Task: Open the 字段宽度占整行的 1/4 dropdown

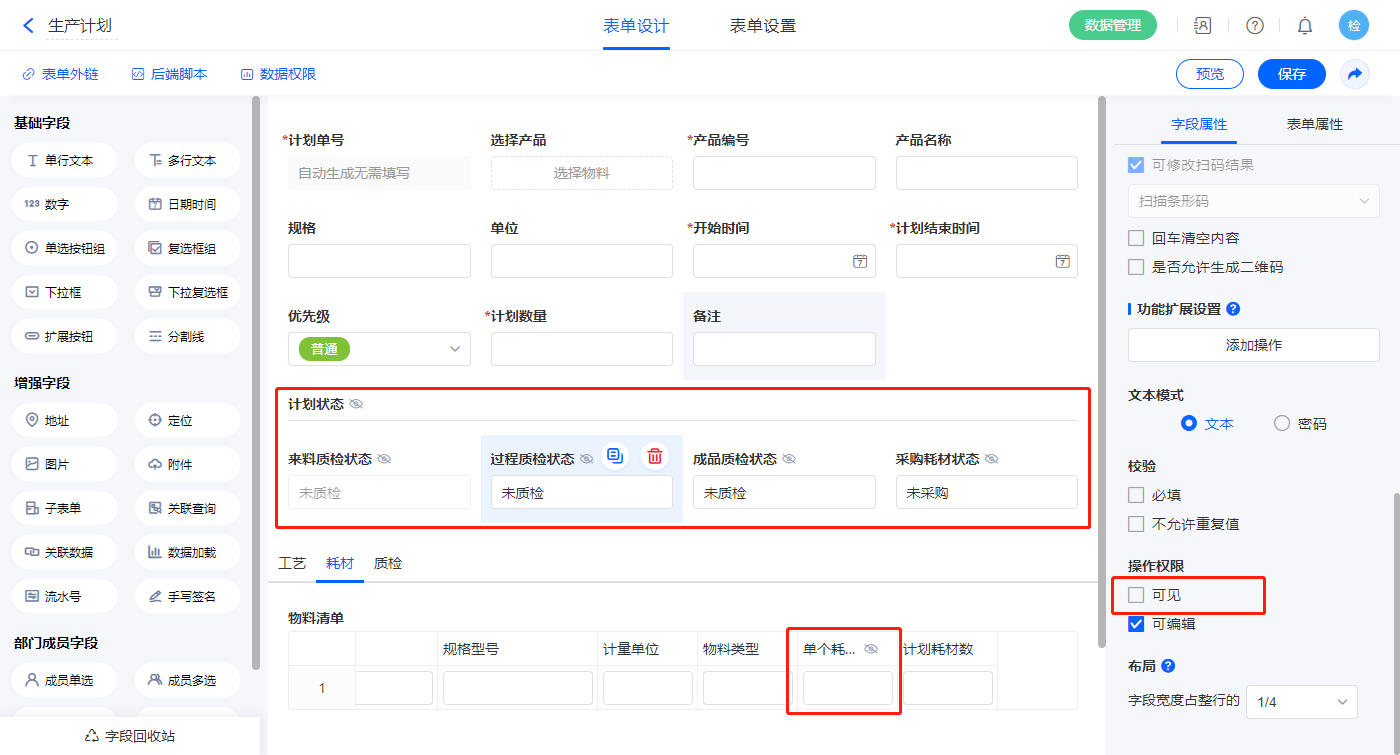Action: [1301, 702]
